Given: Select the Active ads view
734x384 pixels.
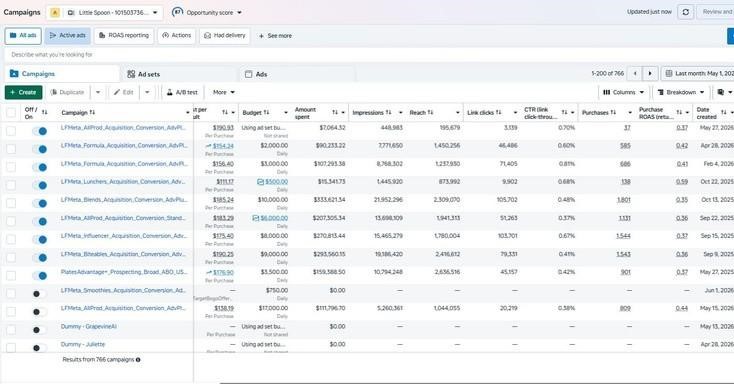Looking at the screenshot, I should (68, 36).
